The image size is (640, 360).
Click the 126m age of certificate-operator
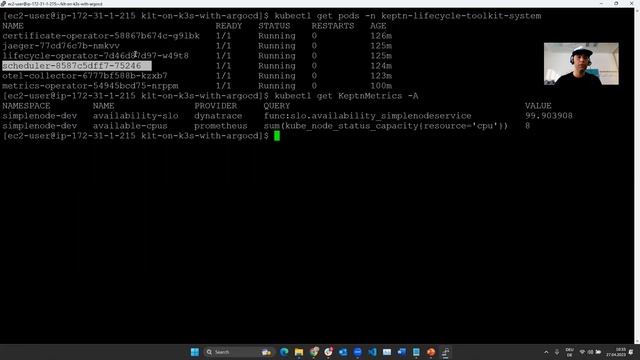(x=381, y=36)
